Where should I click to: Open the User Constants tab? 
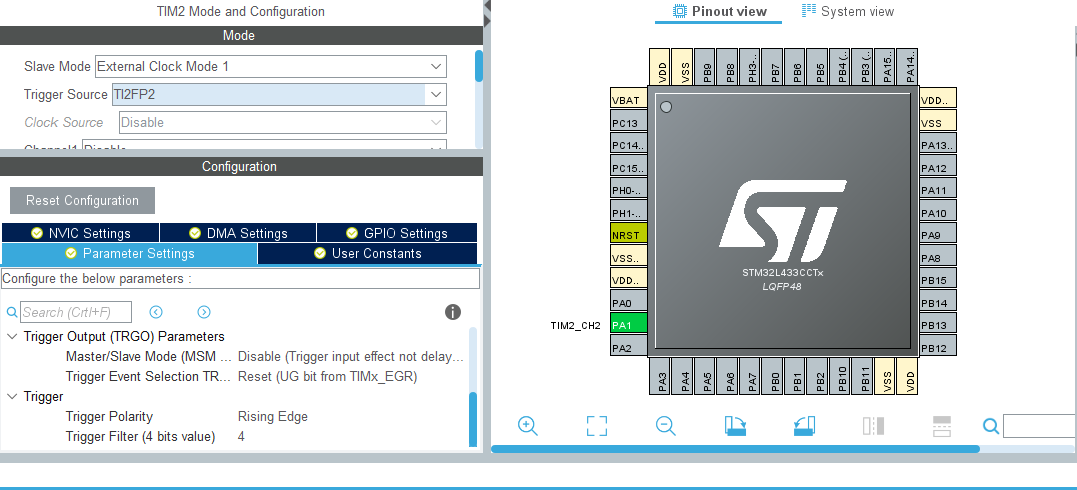click(x=367, y=254)
